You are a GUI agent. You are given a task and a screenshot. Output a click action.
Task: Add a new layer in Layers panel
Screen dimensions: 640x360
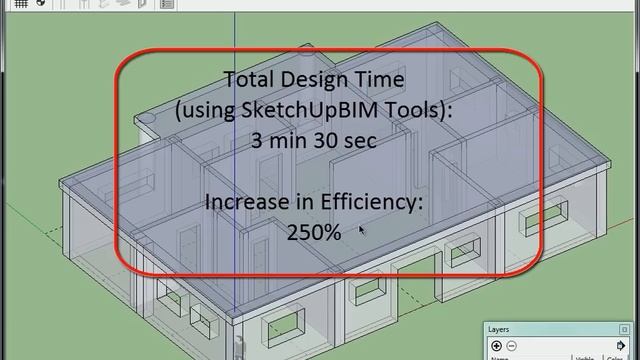pyautogui.click(x=496, y=346)
